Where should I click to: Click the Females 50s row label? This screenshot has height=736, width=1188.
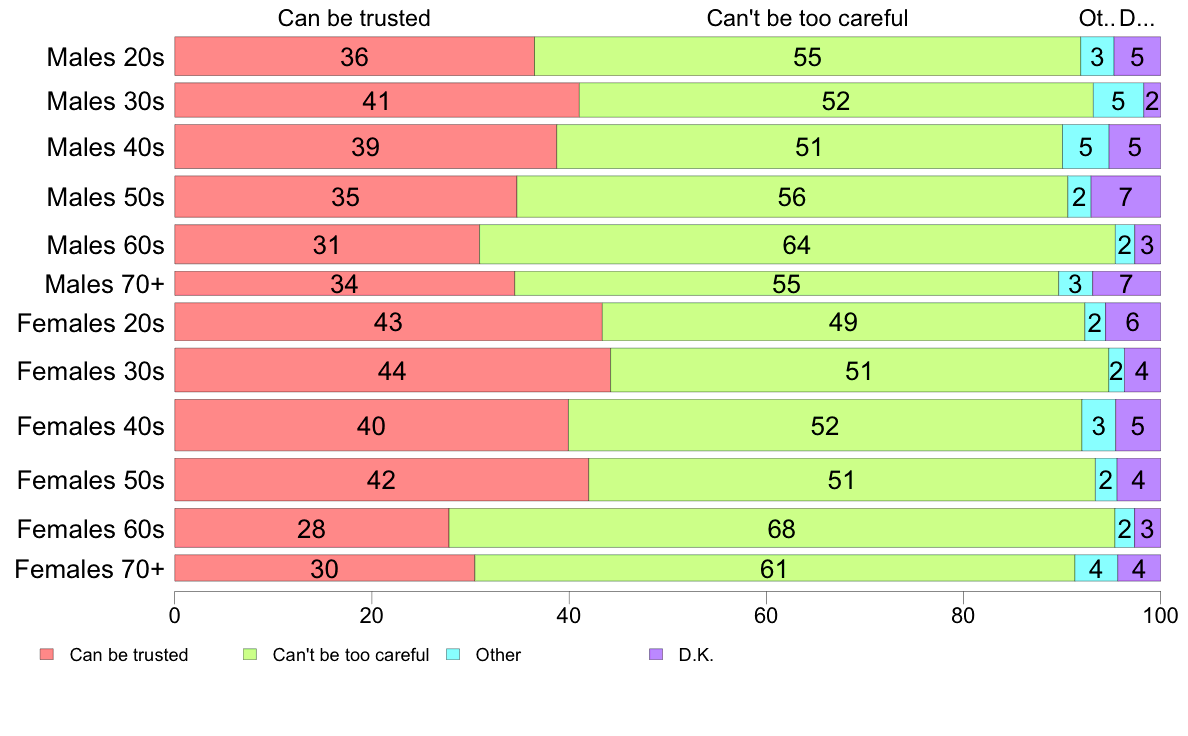[90, 480]
